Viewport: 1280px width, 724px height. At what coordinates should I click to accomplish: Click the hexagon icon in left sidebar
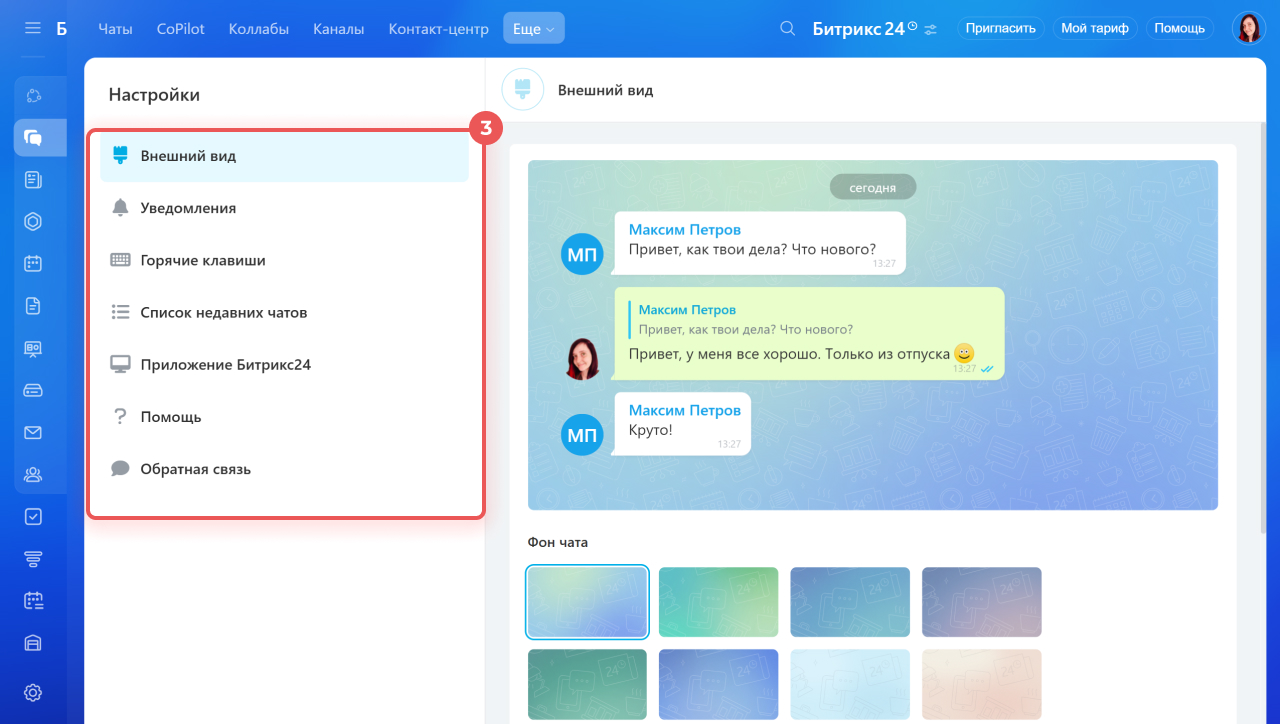tap(33, 222)
